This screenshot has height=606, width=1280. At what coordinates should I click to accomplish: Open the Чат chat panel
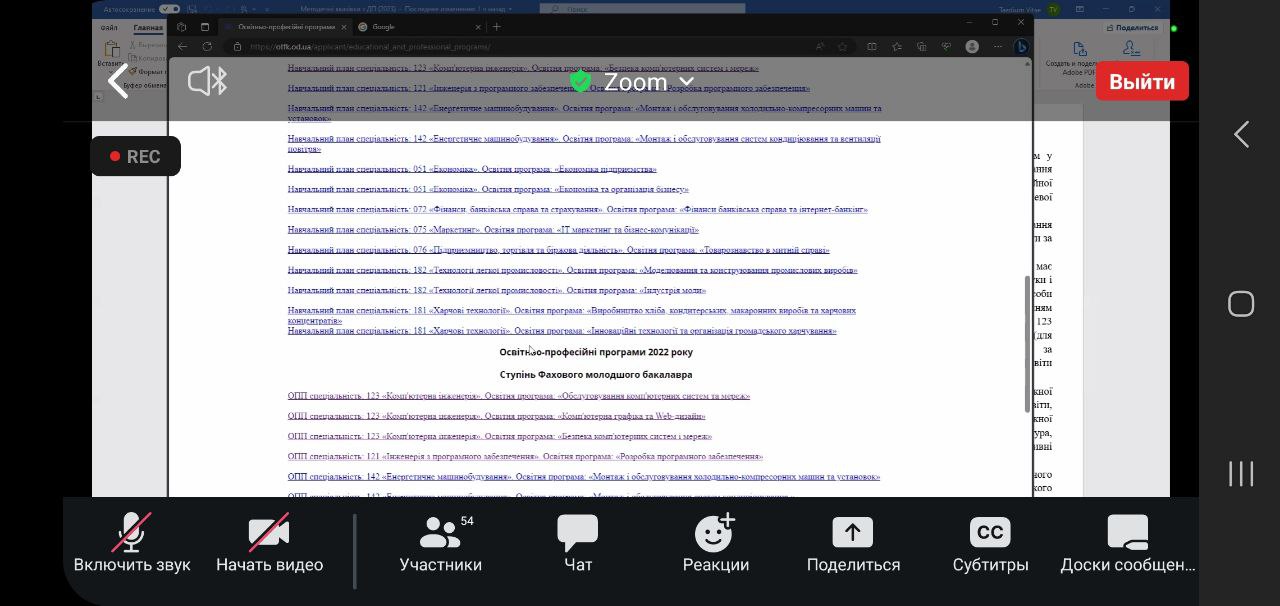coord(578,545)
